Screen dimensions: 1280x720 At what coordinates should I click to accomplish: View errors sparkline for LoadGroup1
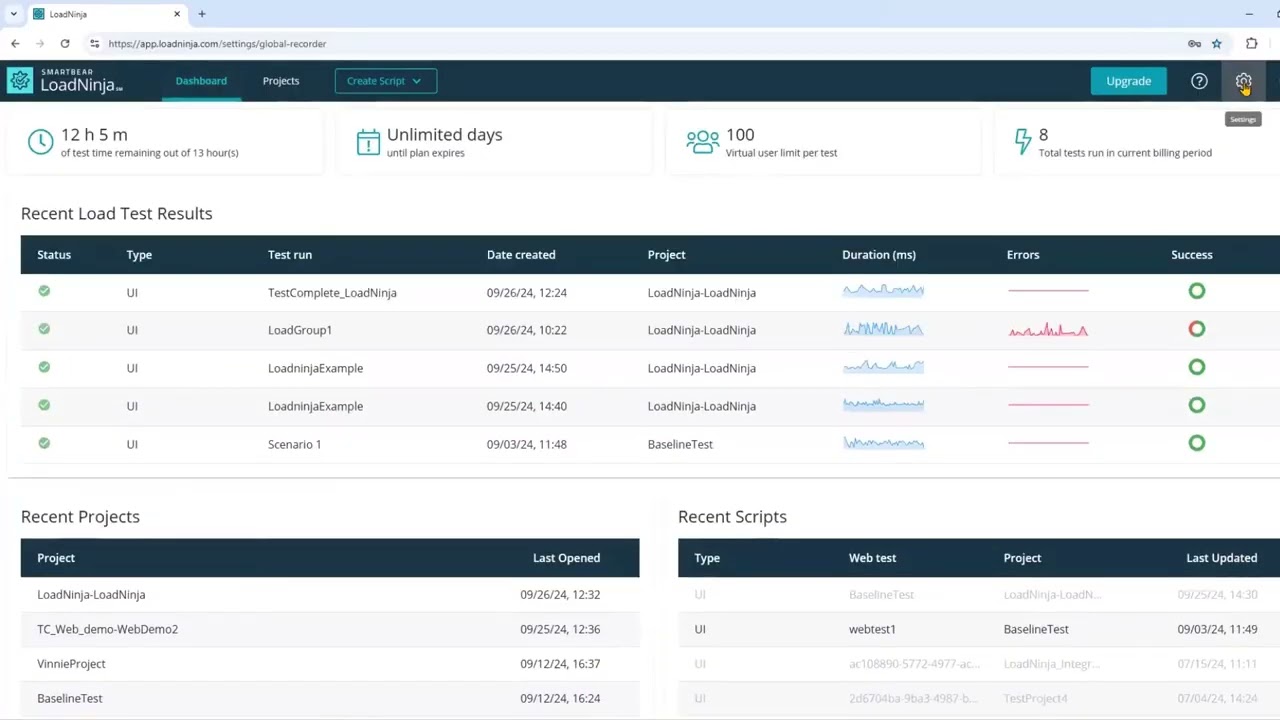pos(1048,329)
